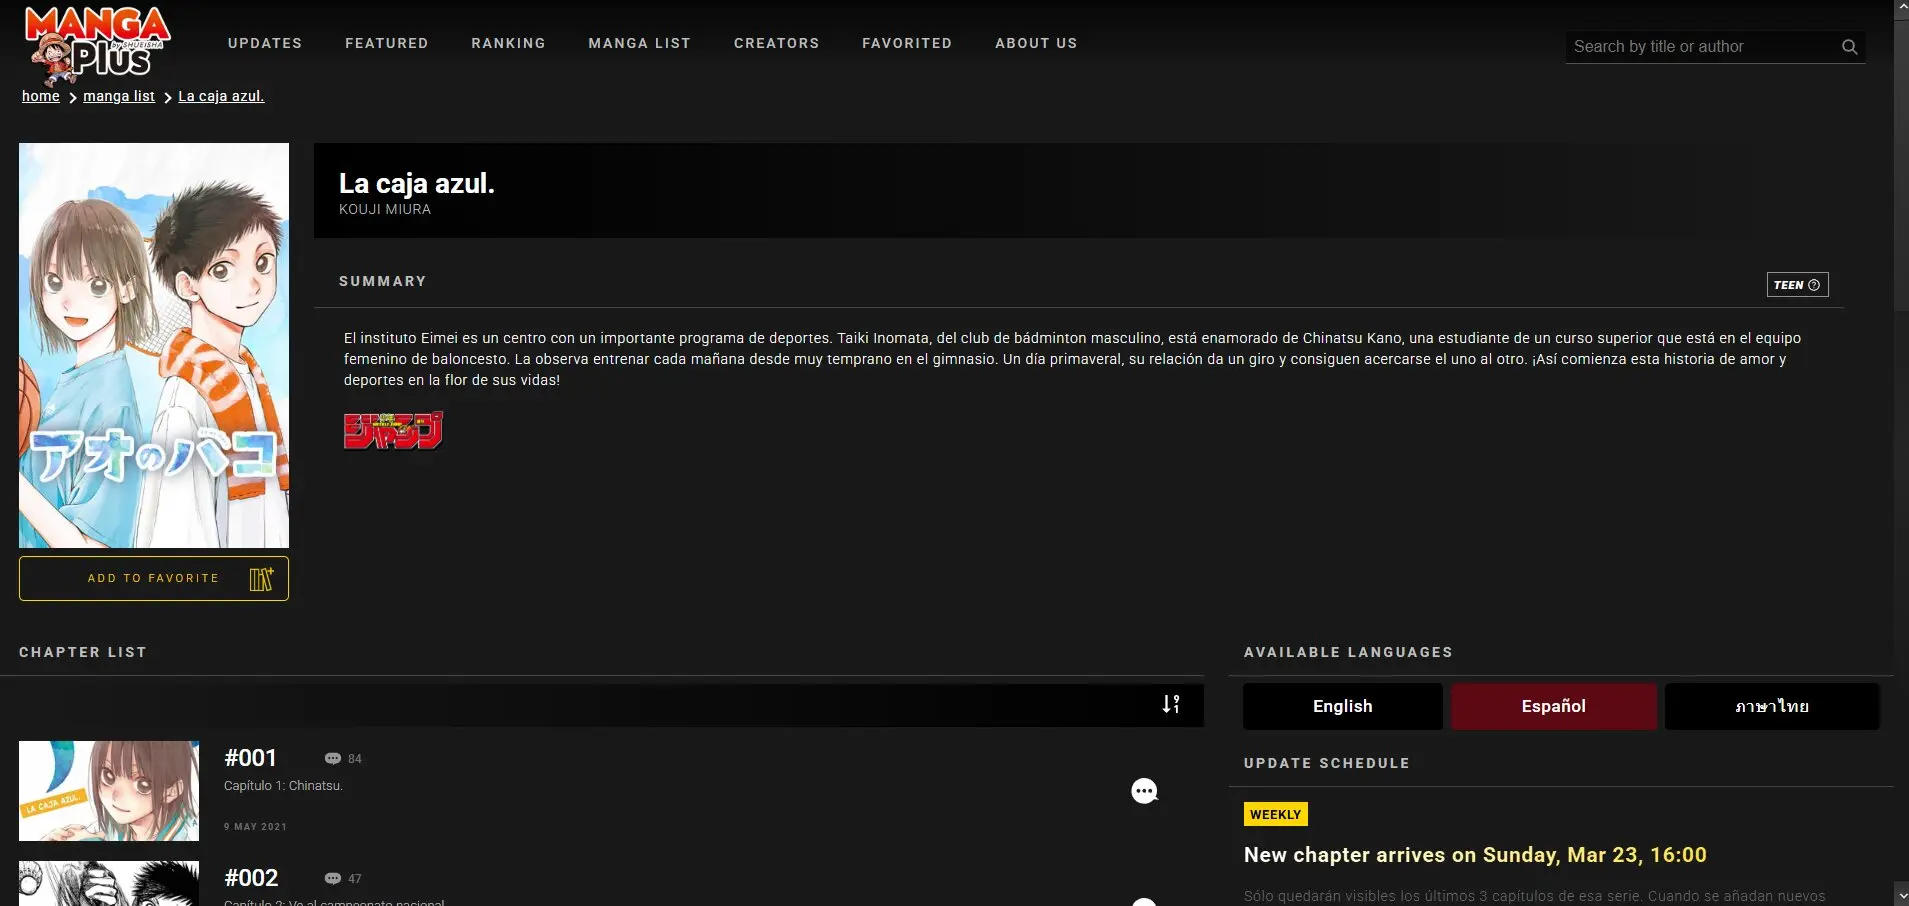
Task: Open the ABOUT US page
Action: point(1036,43)
